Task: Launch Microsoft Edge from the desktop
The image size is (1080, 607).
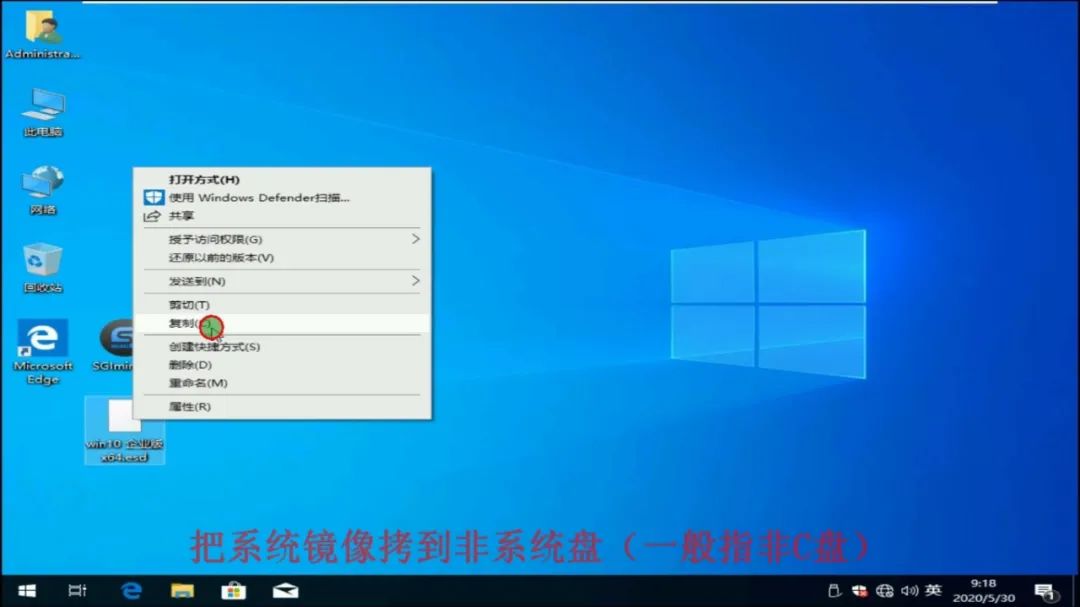Action: 43,352
